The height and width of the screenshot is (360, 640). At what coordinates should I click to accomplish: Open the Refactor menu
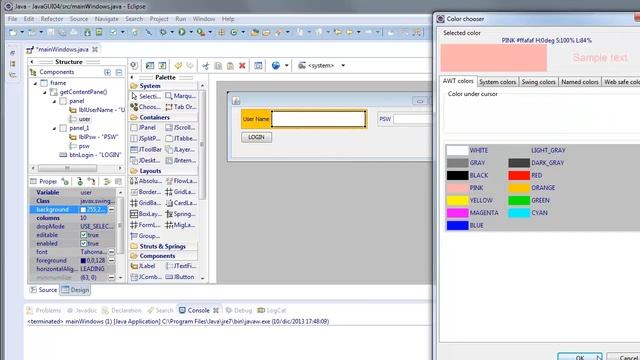click(52, 19)
